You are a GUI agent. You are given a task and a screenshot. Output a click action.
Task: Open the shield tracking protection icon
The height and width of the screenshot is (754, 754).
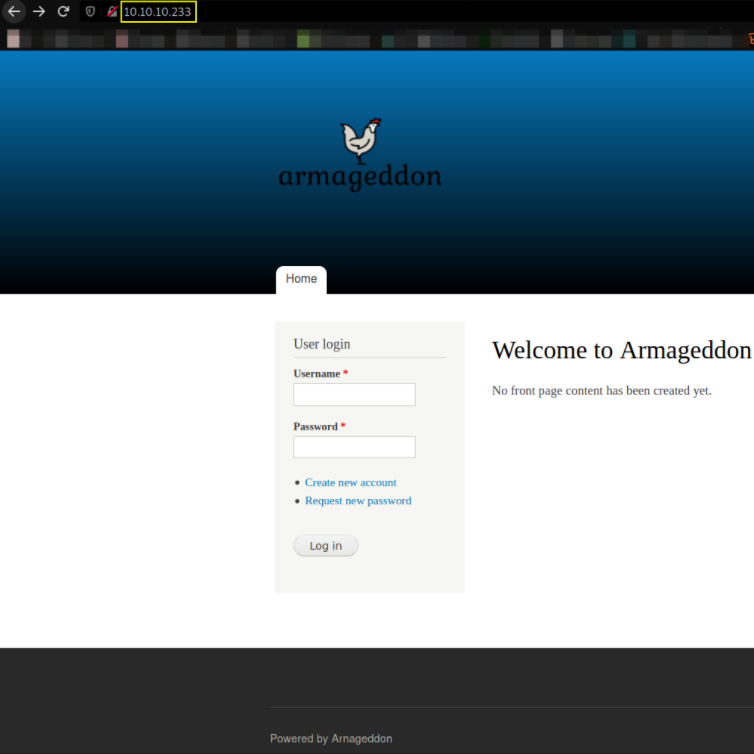pos(90,12)
